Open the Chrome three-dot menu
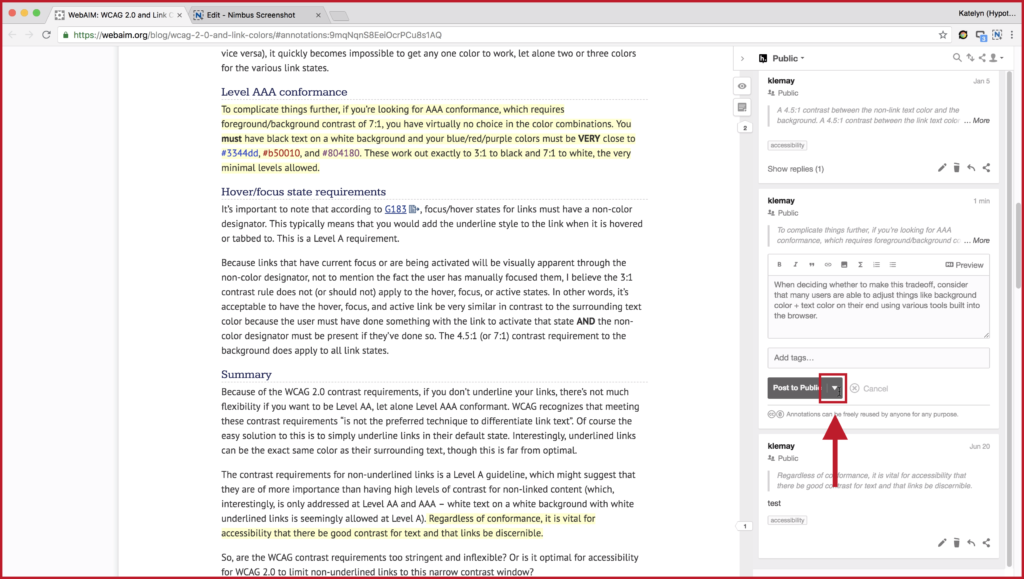This screenshot has height=579, width=1024. click(x=1013, y=35)
